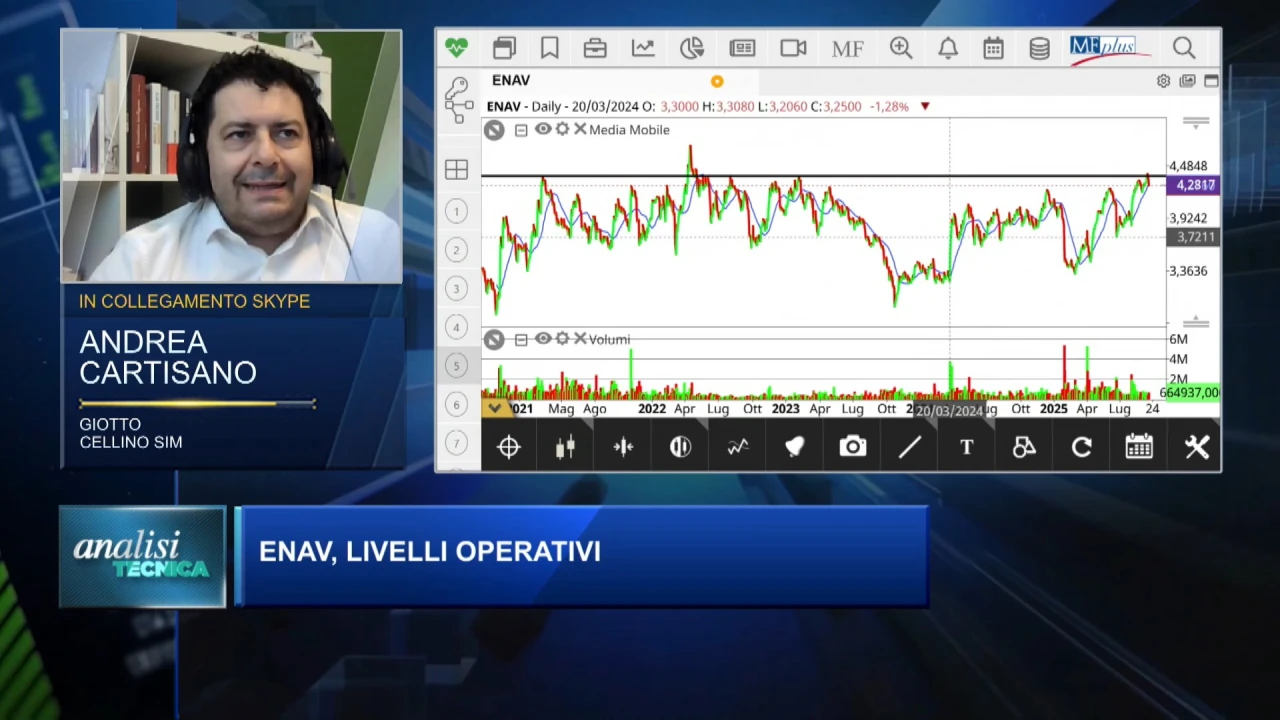Open the indicators wave tool menu

tap(738, 447)
